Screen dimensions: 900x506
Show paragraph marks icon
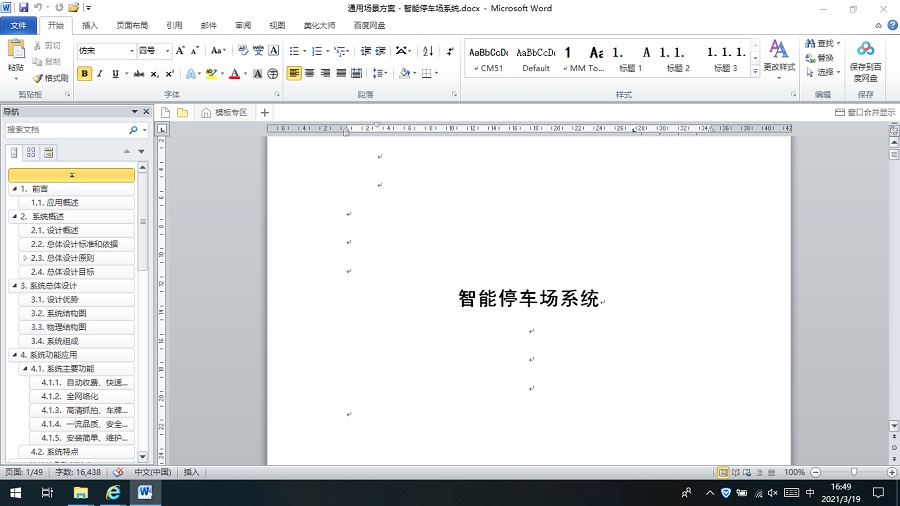450,51
